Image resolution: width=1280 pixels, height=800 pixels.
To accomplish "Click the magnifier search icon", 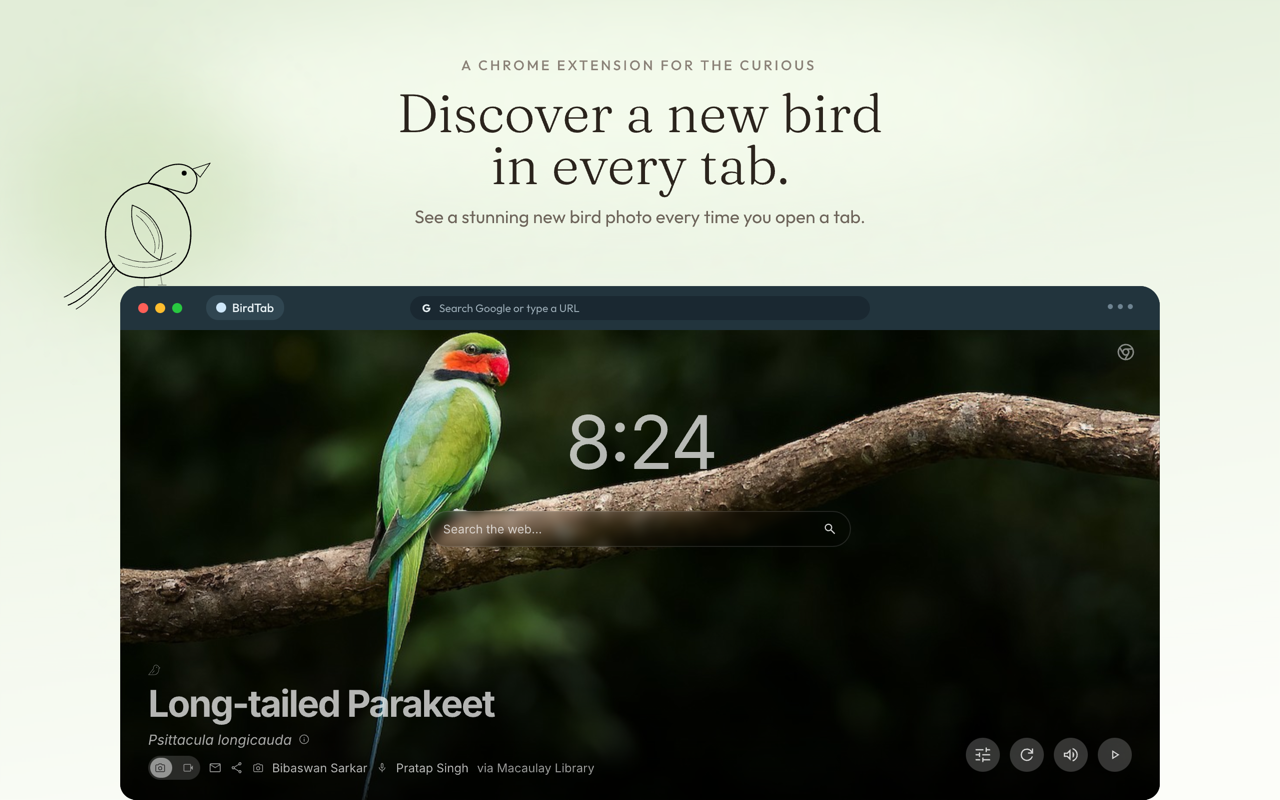I will [x=829, y=529].
